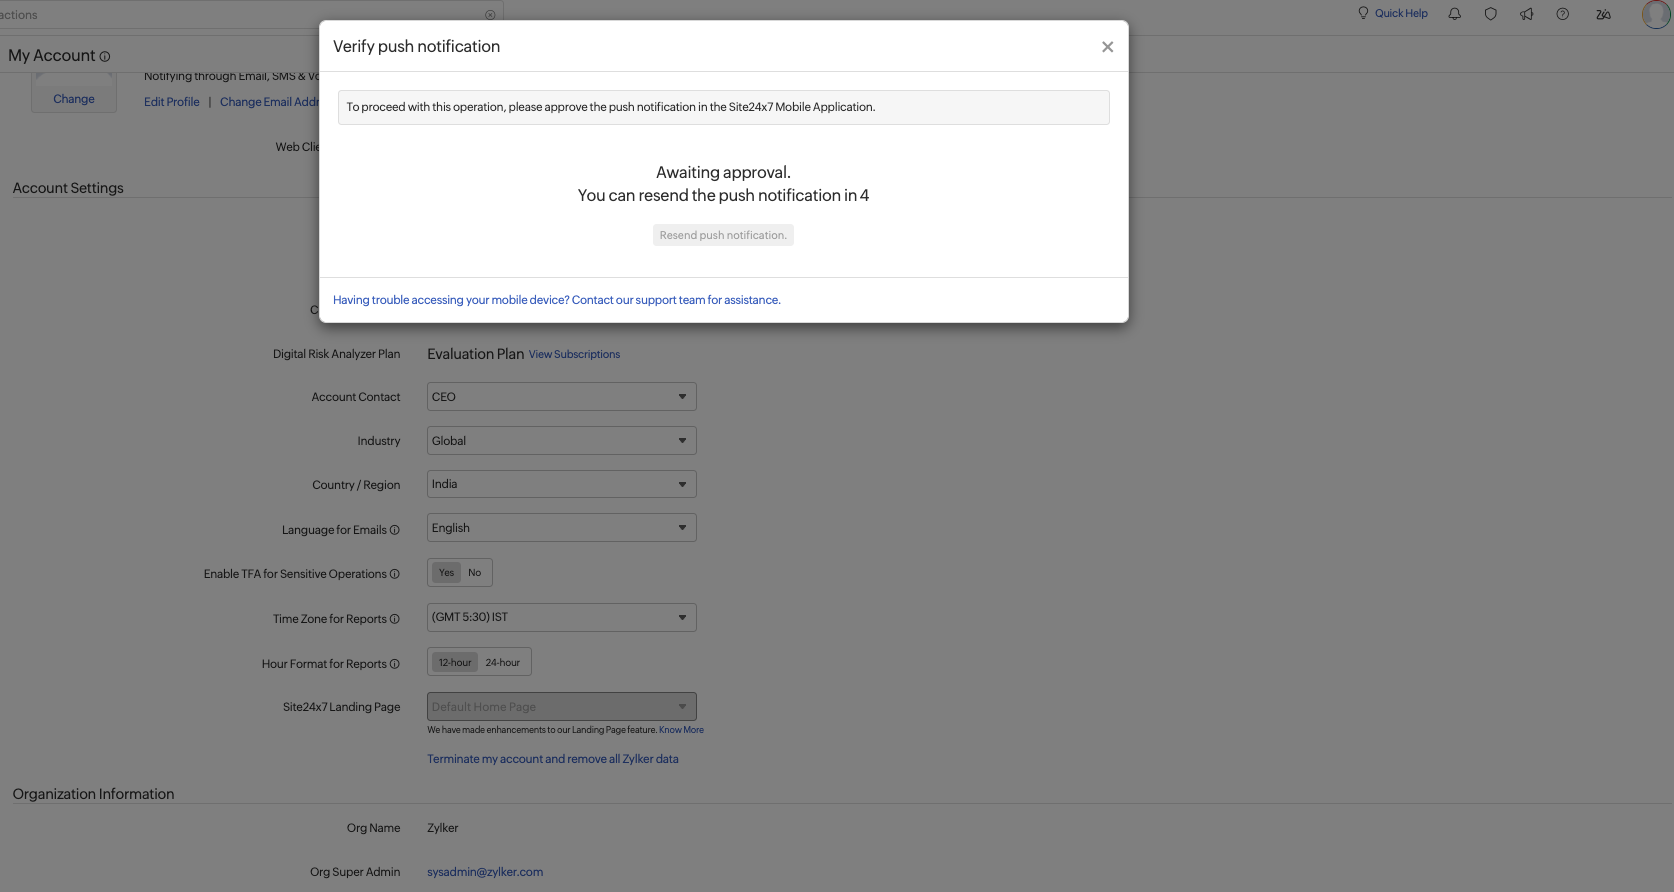Expand the Time Zone for Reports dropdown
This screenshot has width=1674, height=892.
click(561, 618)
